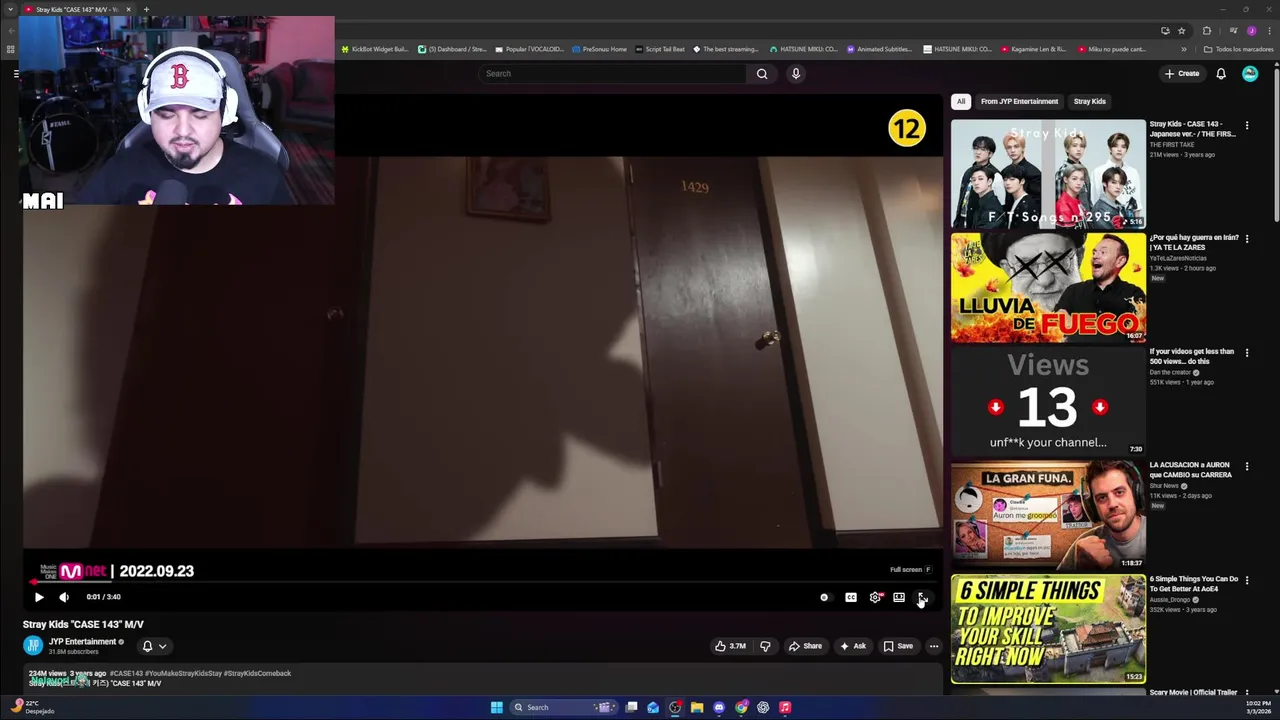
Task: Open the Create button
Action: 1182,73
